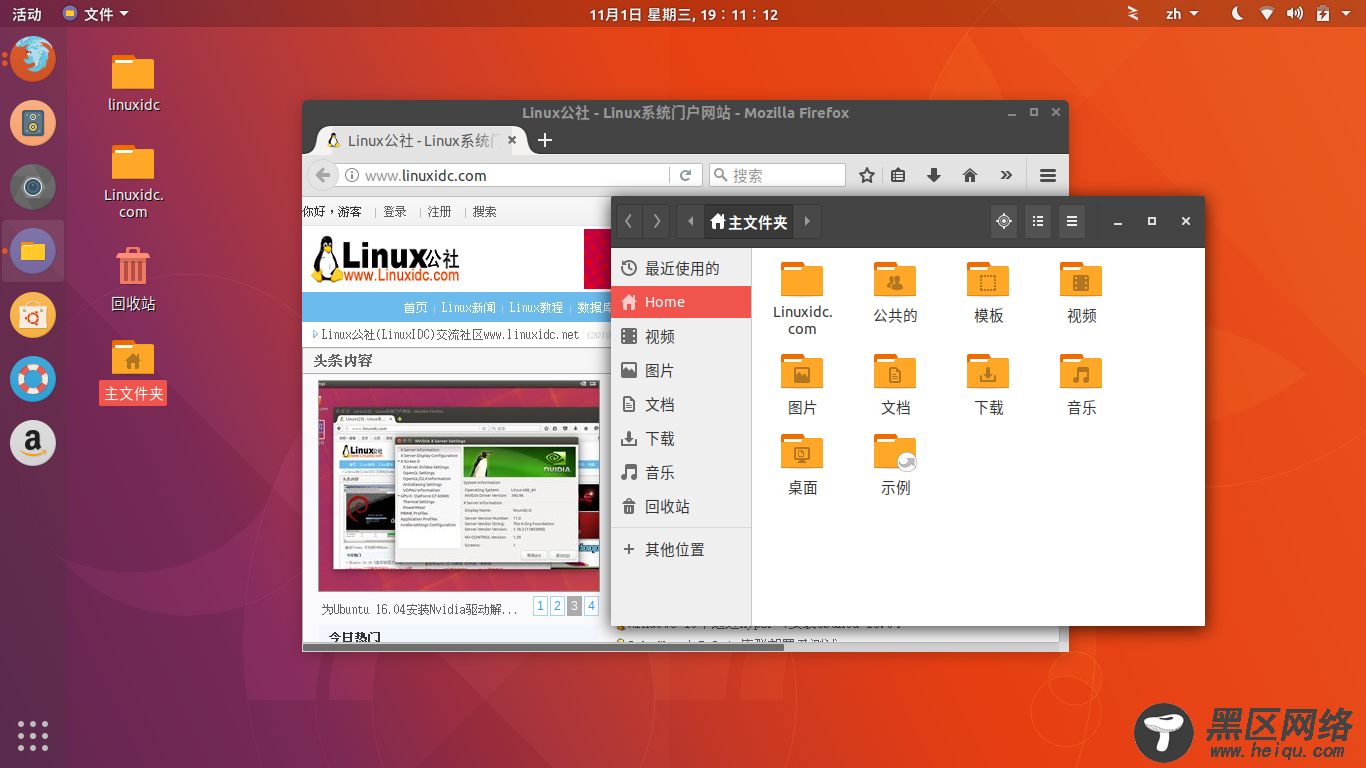Select 音乐 in Files sidebar
This screenshot has height=768, width=1366.
coord(681,472)
